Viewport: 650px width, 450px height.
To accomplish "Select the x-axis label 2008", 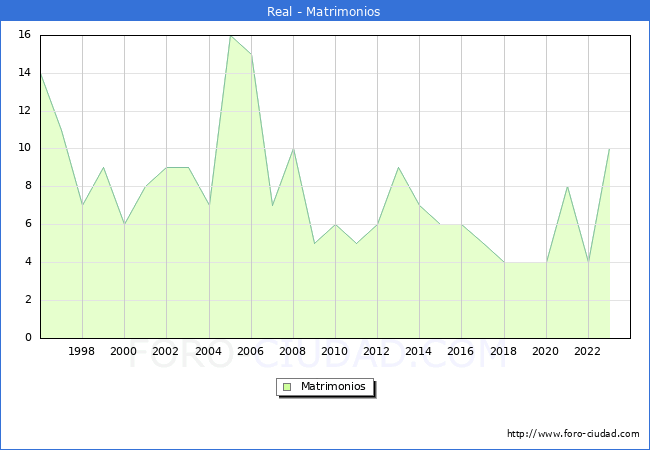I will click(292, 351).
